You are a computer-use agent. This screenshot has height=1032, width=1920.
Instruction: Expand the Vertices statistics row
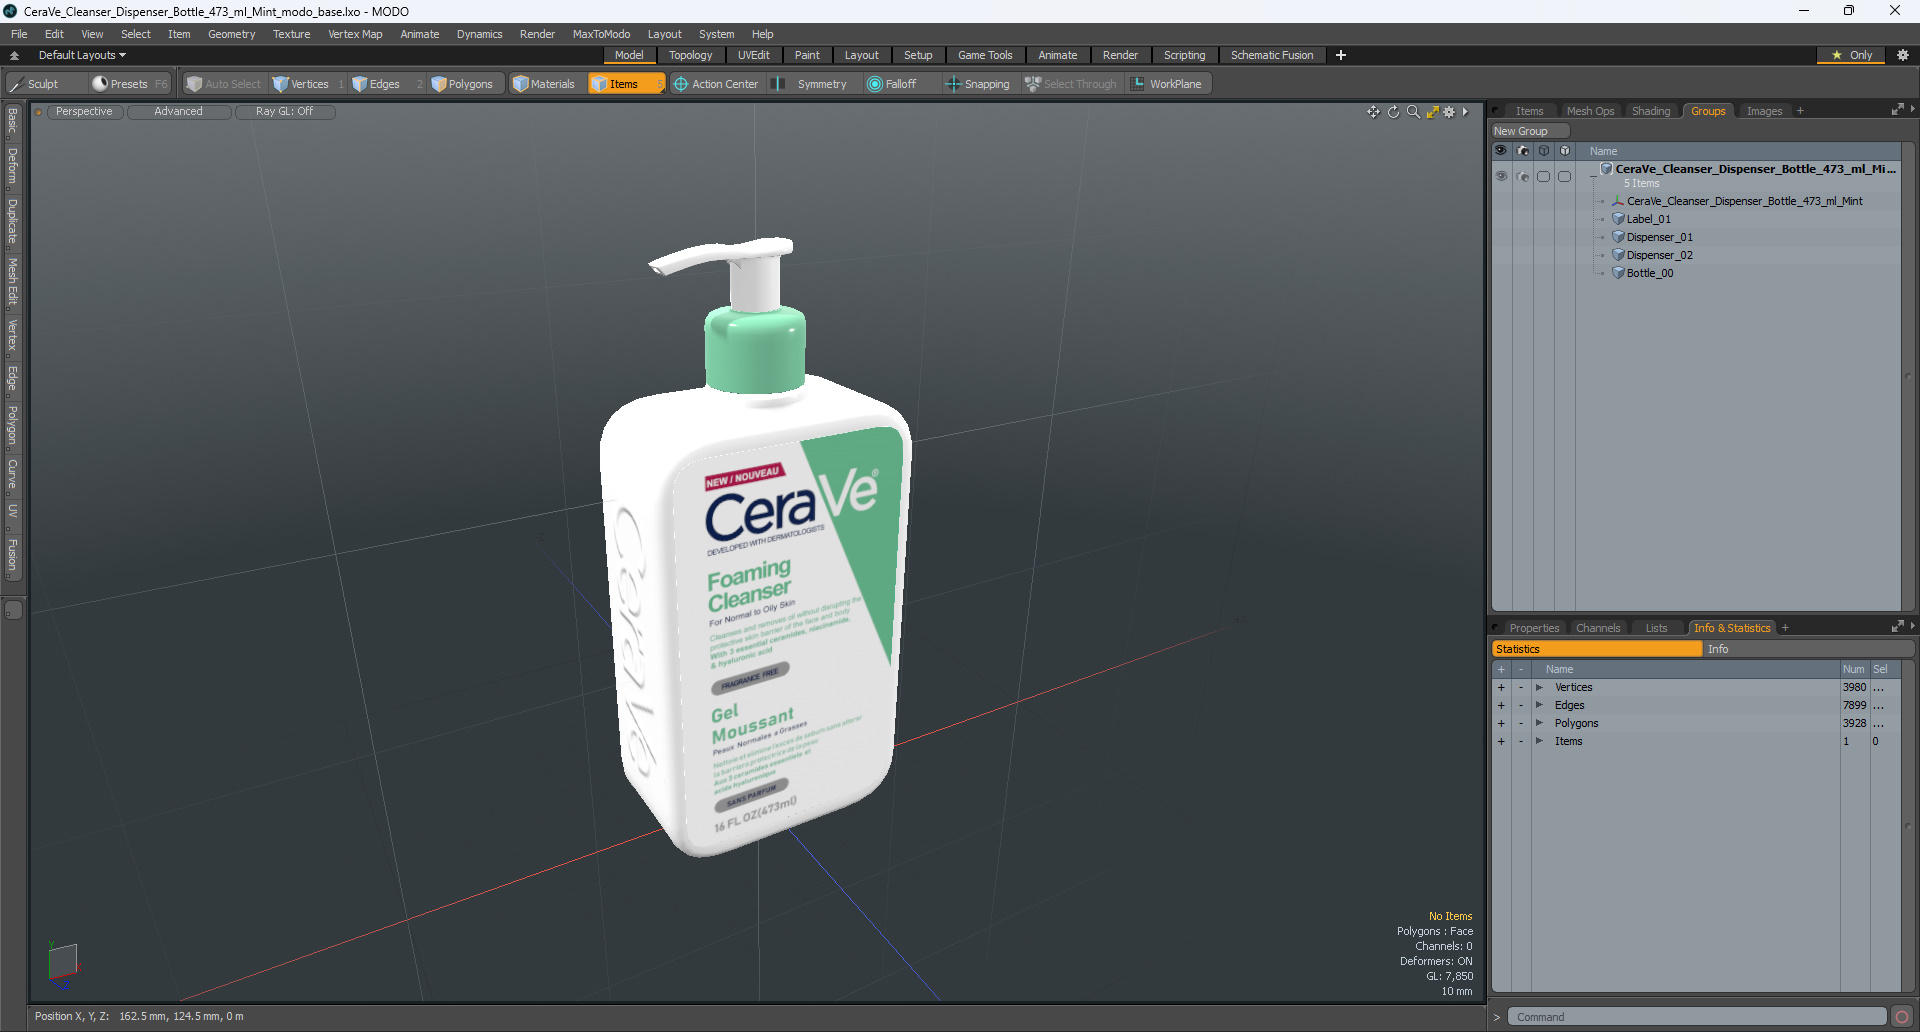1539,687
